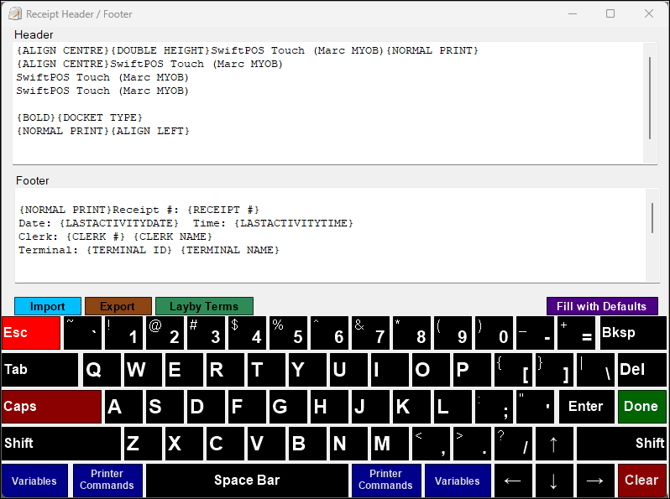
Task: Click the Space Bar key
Action: (x=247, y=480)
